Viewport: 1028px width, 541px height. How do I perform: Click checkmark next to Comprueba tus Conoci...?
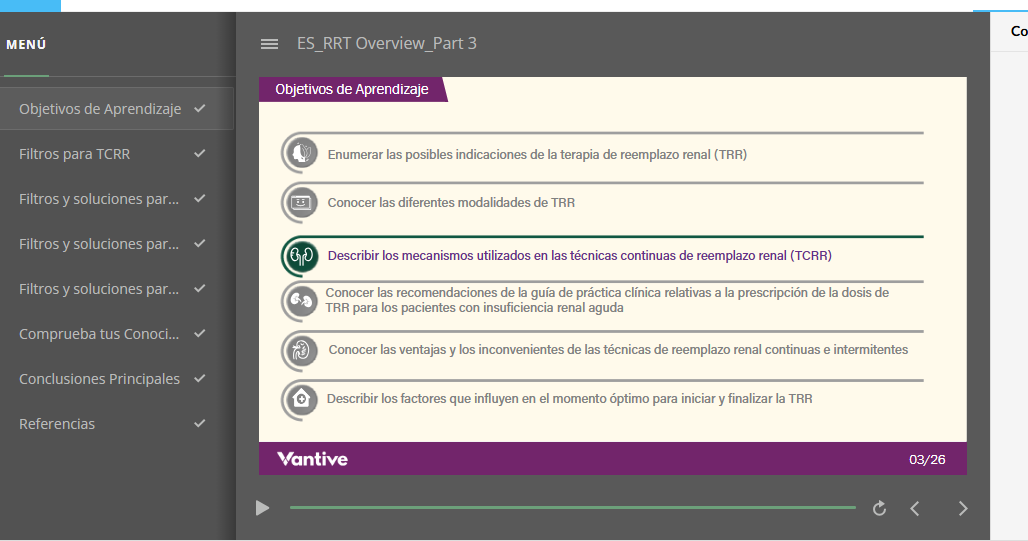[x=200, y=333]
